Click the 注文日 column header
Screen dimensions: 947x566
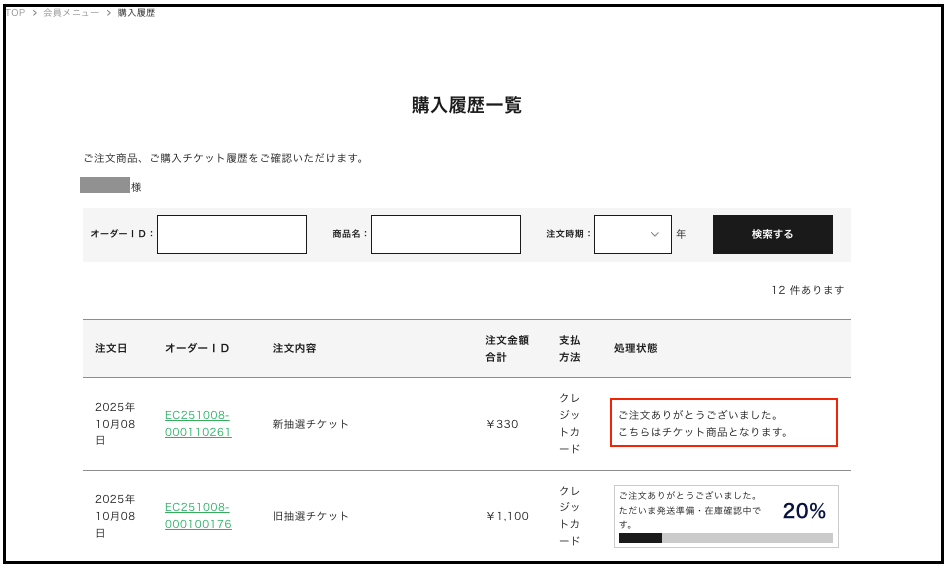(111, 348)
